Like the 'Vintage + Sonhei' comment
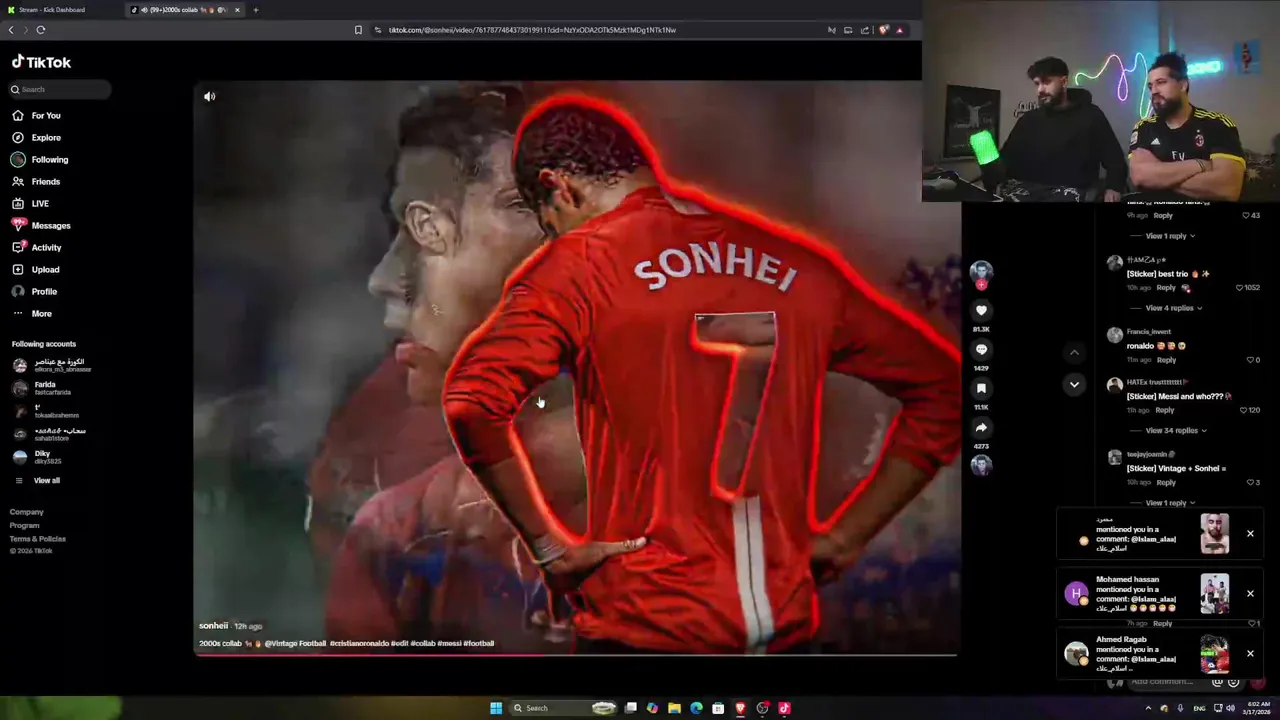Image resolution: width=1280 pixels, height=720 pixels. 1250,483
